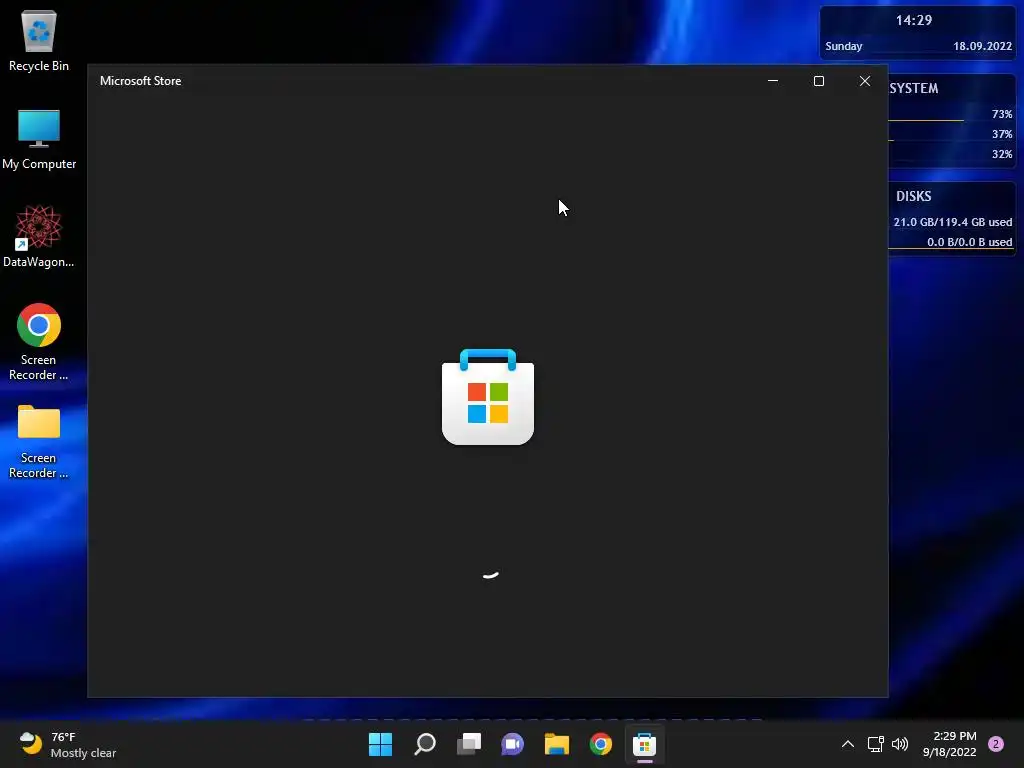
Task: Click the 14:29 clock gadget
Action: (x=914, y=20)
